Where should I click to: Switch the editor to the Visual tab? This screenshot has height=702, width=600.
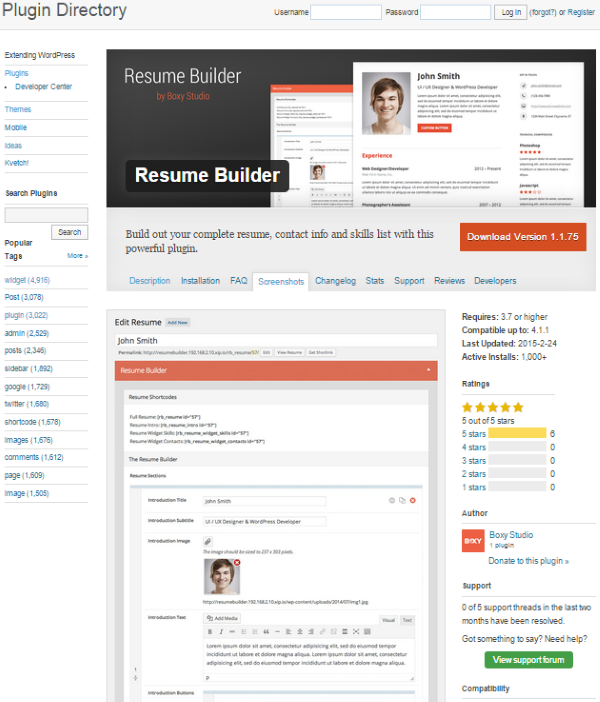tap(389, 620)
